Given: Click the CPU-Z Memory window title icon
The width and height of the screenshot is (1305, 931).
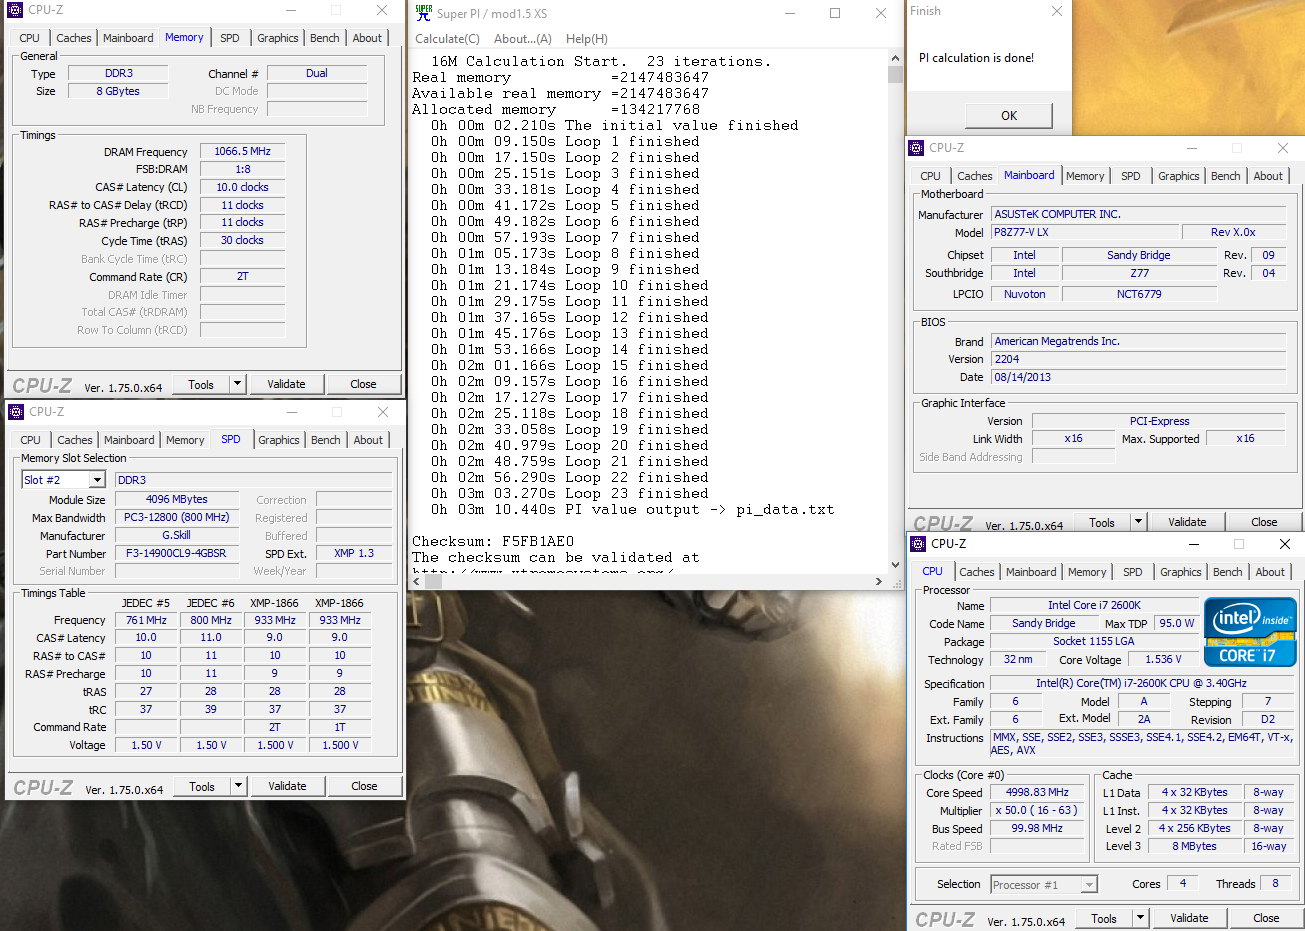Looking at the screenshot, I should tap(17, 10).
